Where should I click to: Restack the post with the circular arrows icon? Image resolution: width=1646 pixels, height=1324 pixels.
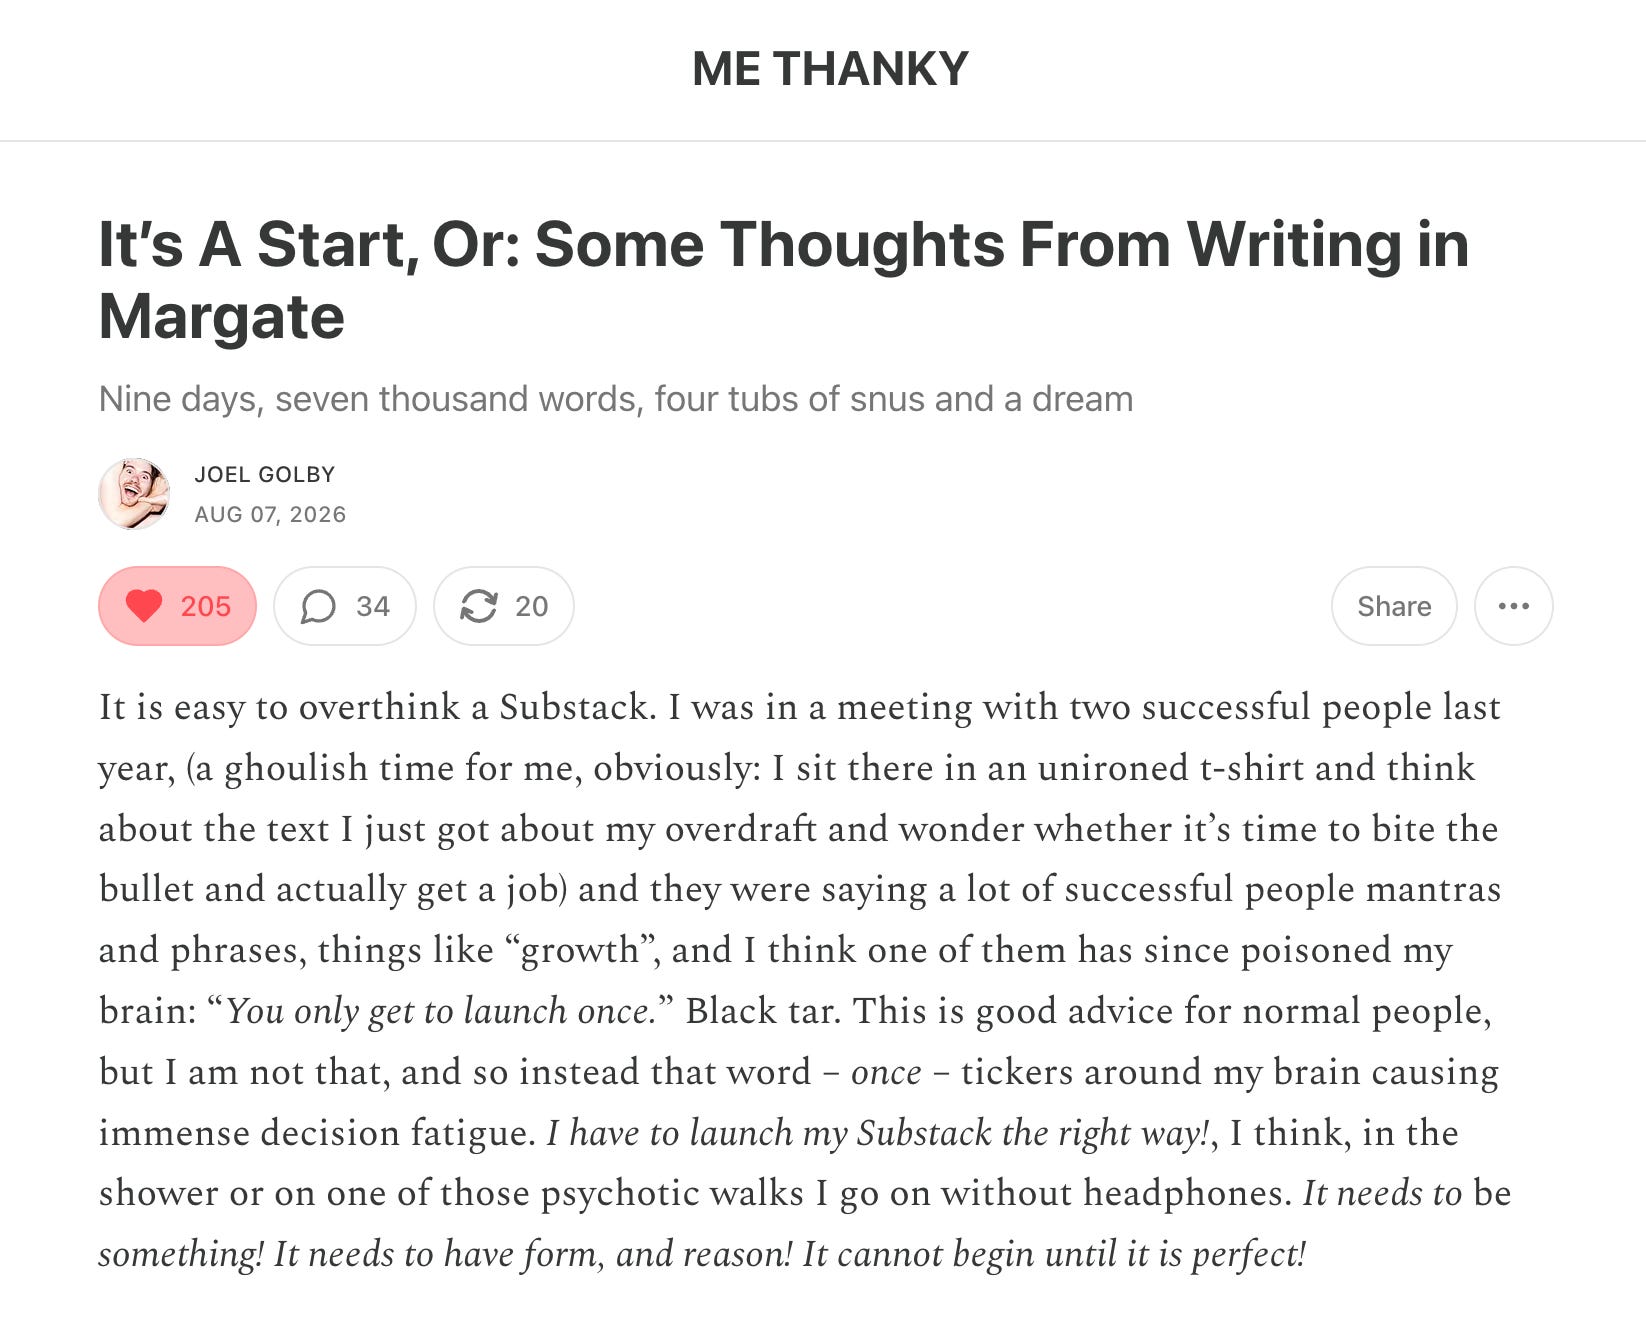coord(478,606)
